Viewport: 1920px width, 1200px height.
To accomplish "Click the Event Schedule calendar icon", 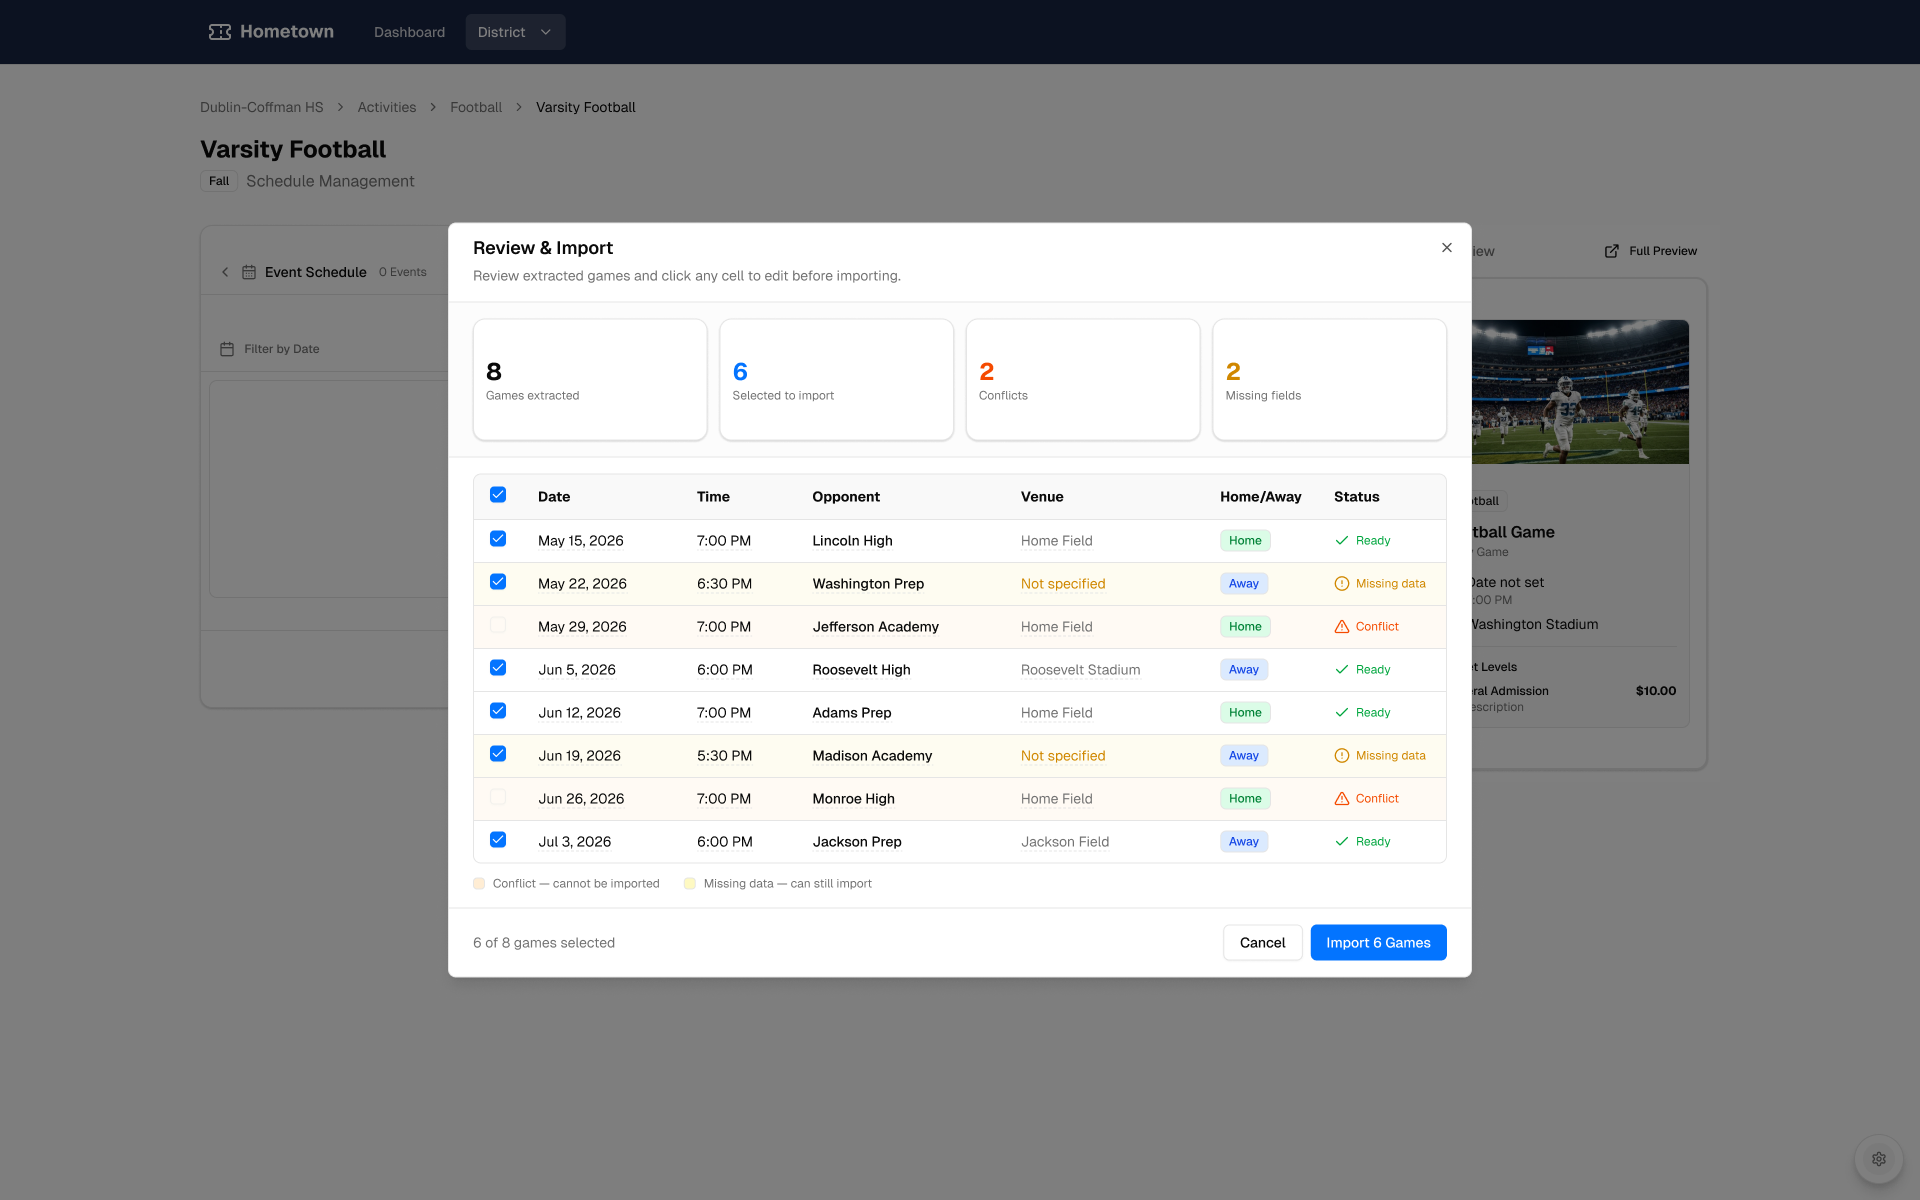I will 249,272.
